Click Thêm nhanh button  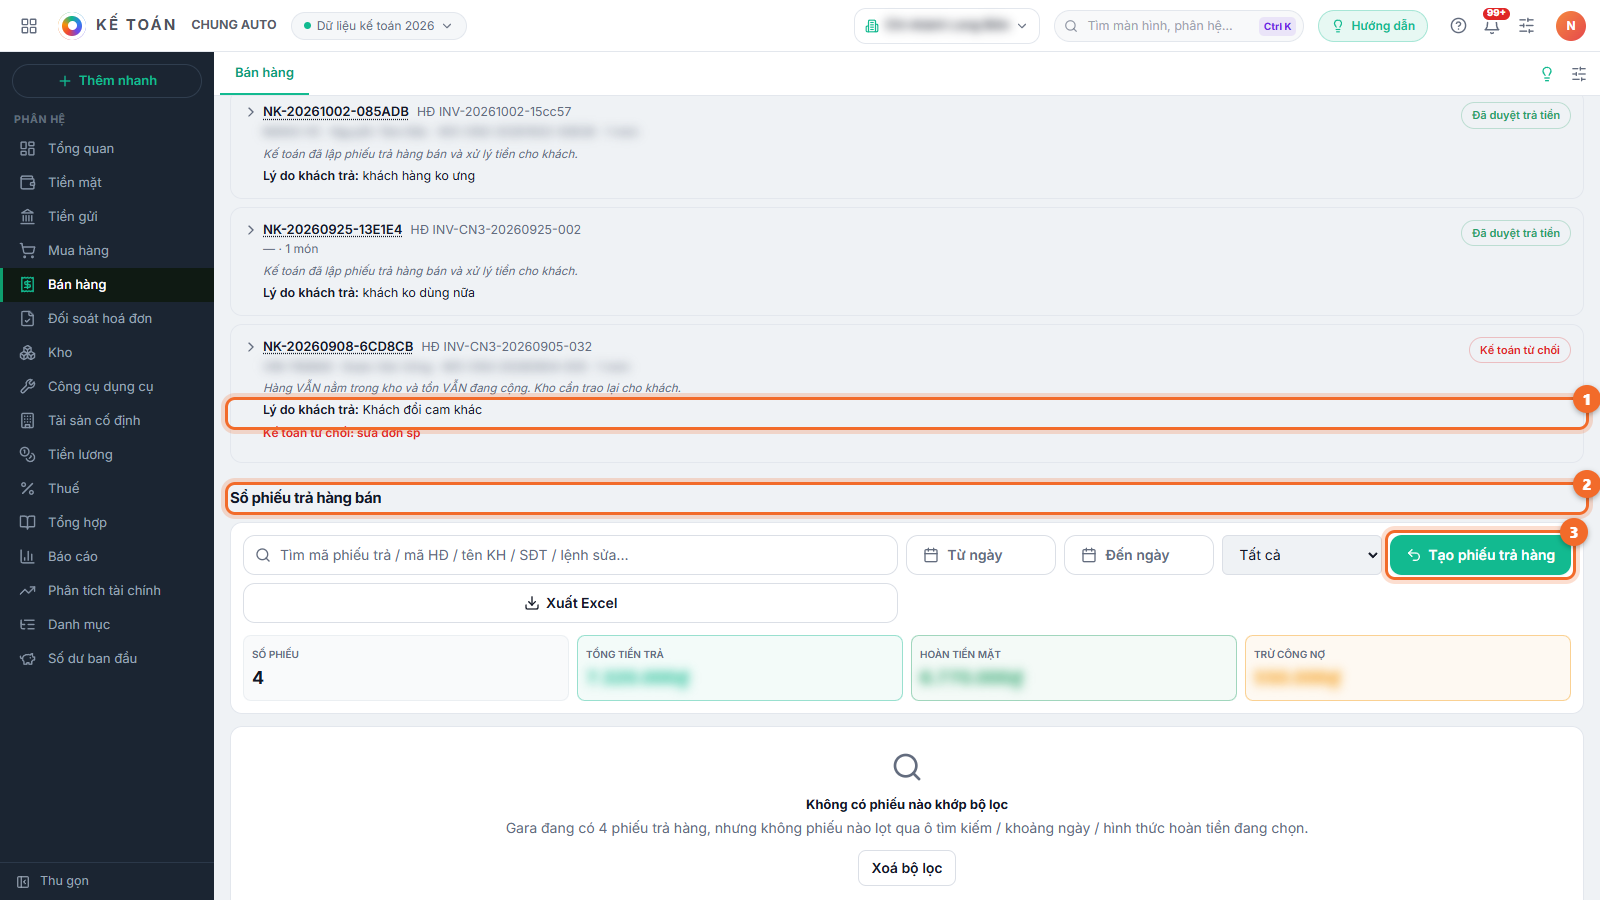click(107, 81)
